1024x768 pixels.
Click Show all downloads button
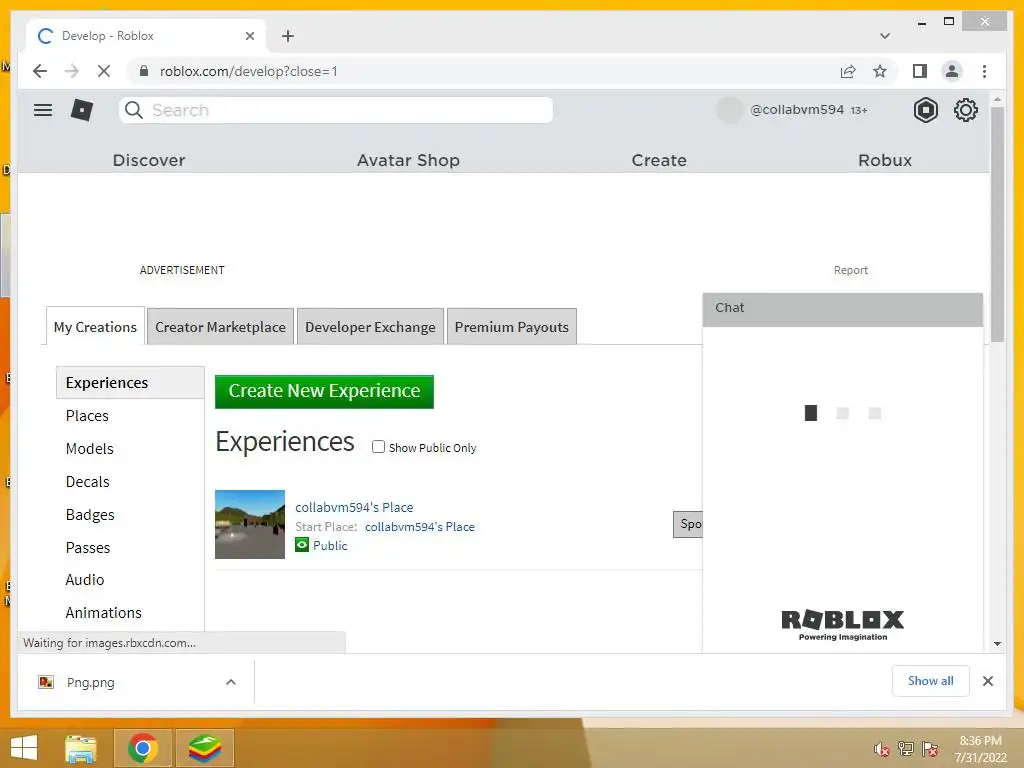tap(930, 681)
